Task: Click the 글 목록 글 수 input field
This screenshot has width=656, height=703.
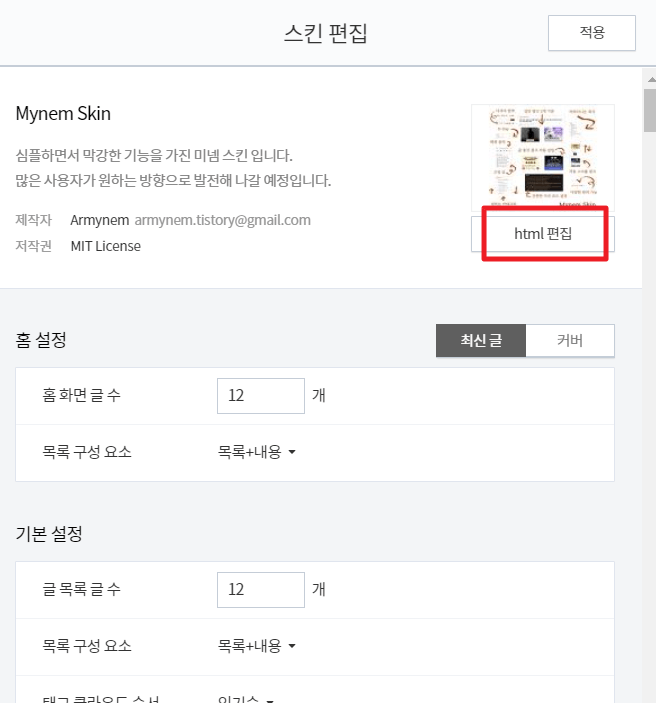Action: [x=261, y=590]
